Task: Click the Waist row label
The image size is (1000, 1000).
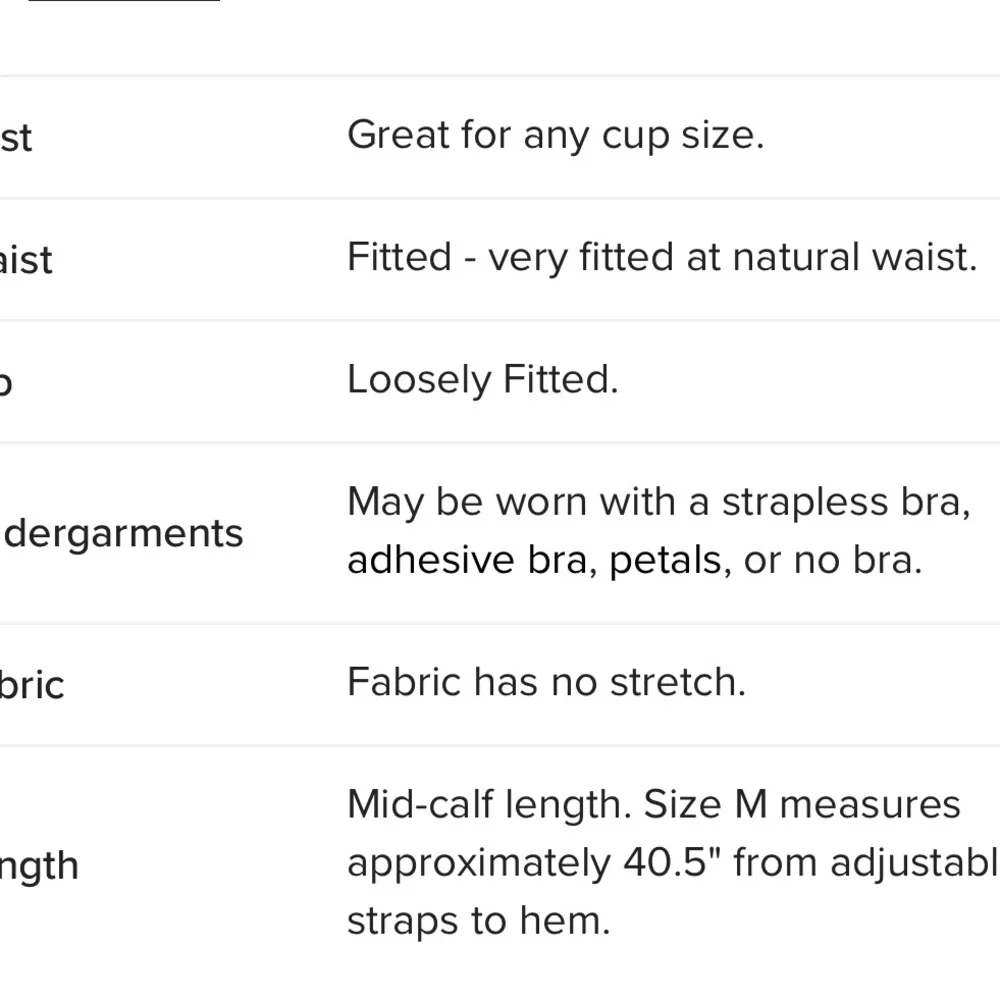Action: 26,260
